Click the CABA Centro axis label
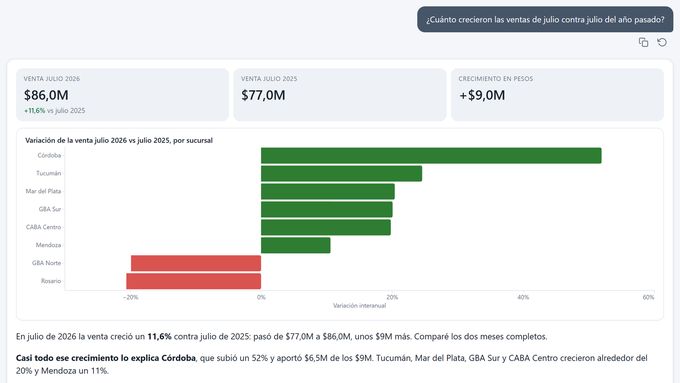This screenshot has height=383, width=680. tap(43, 227)
